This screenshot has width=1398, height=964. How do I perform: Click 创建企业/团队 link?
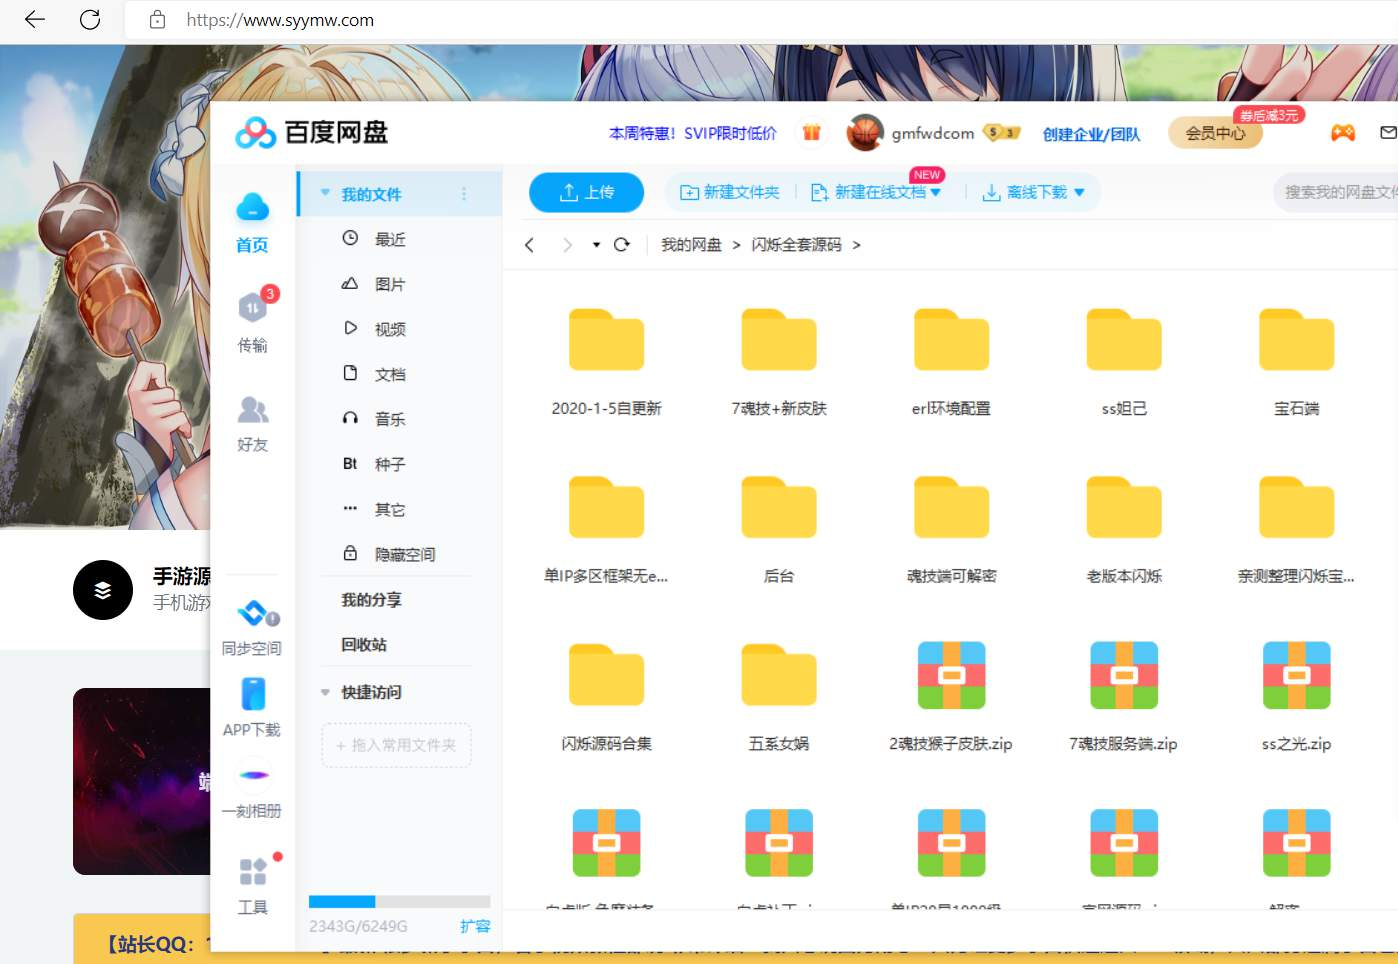pos(1091,134)
